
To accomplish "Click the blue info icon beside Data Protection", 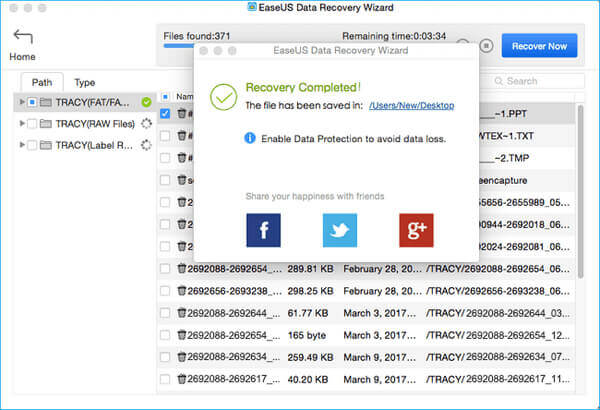I will (250, 138).
